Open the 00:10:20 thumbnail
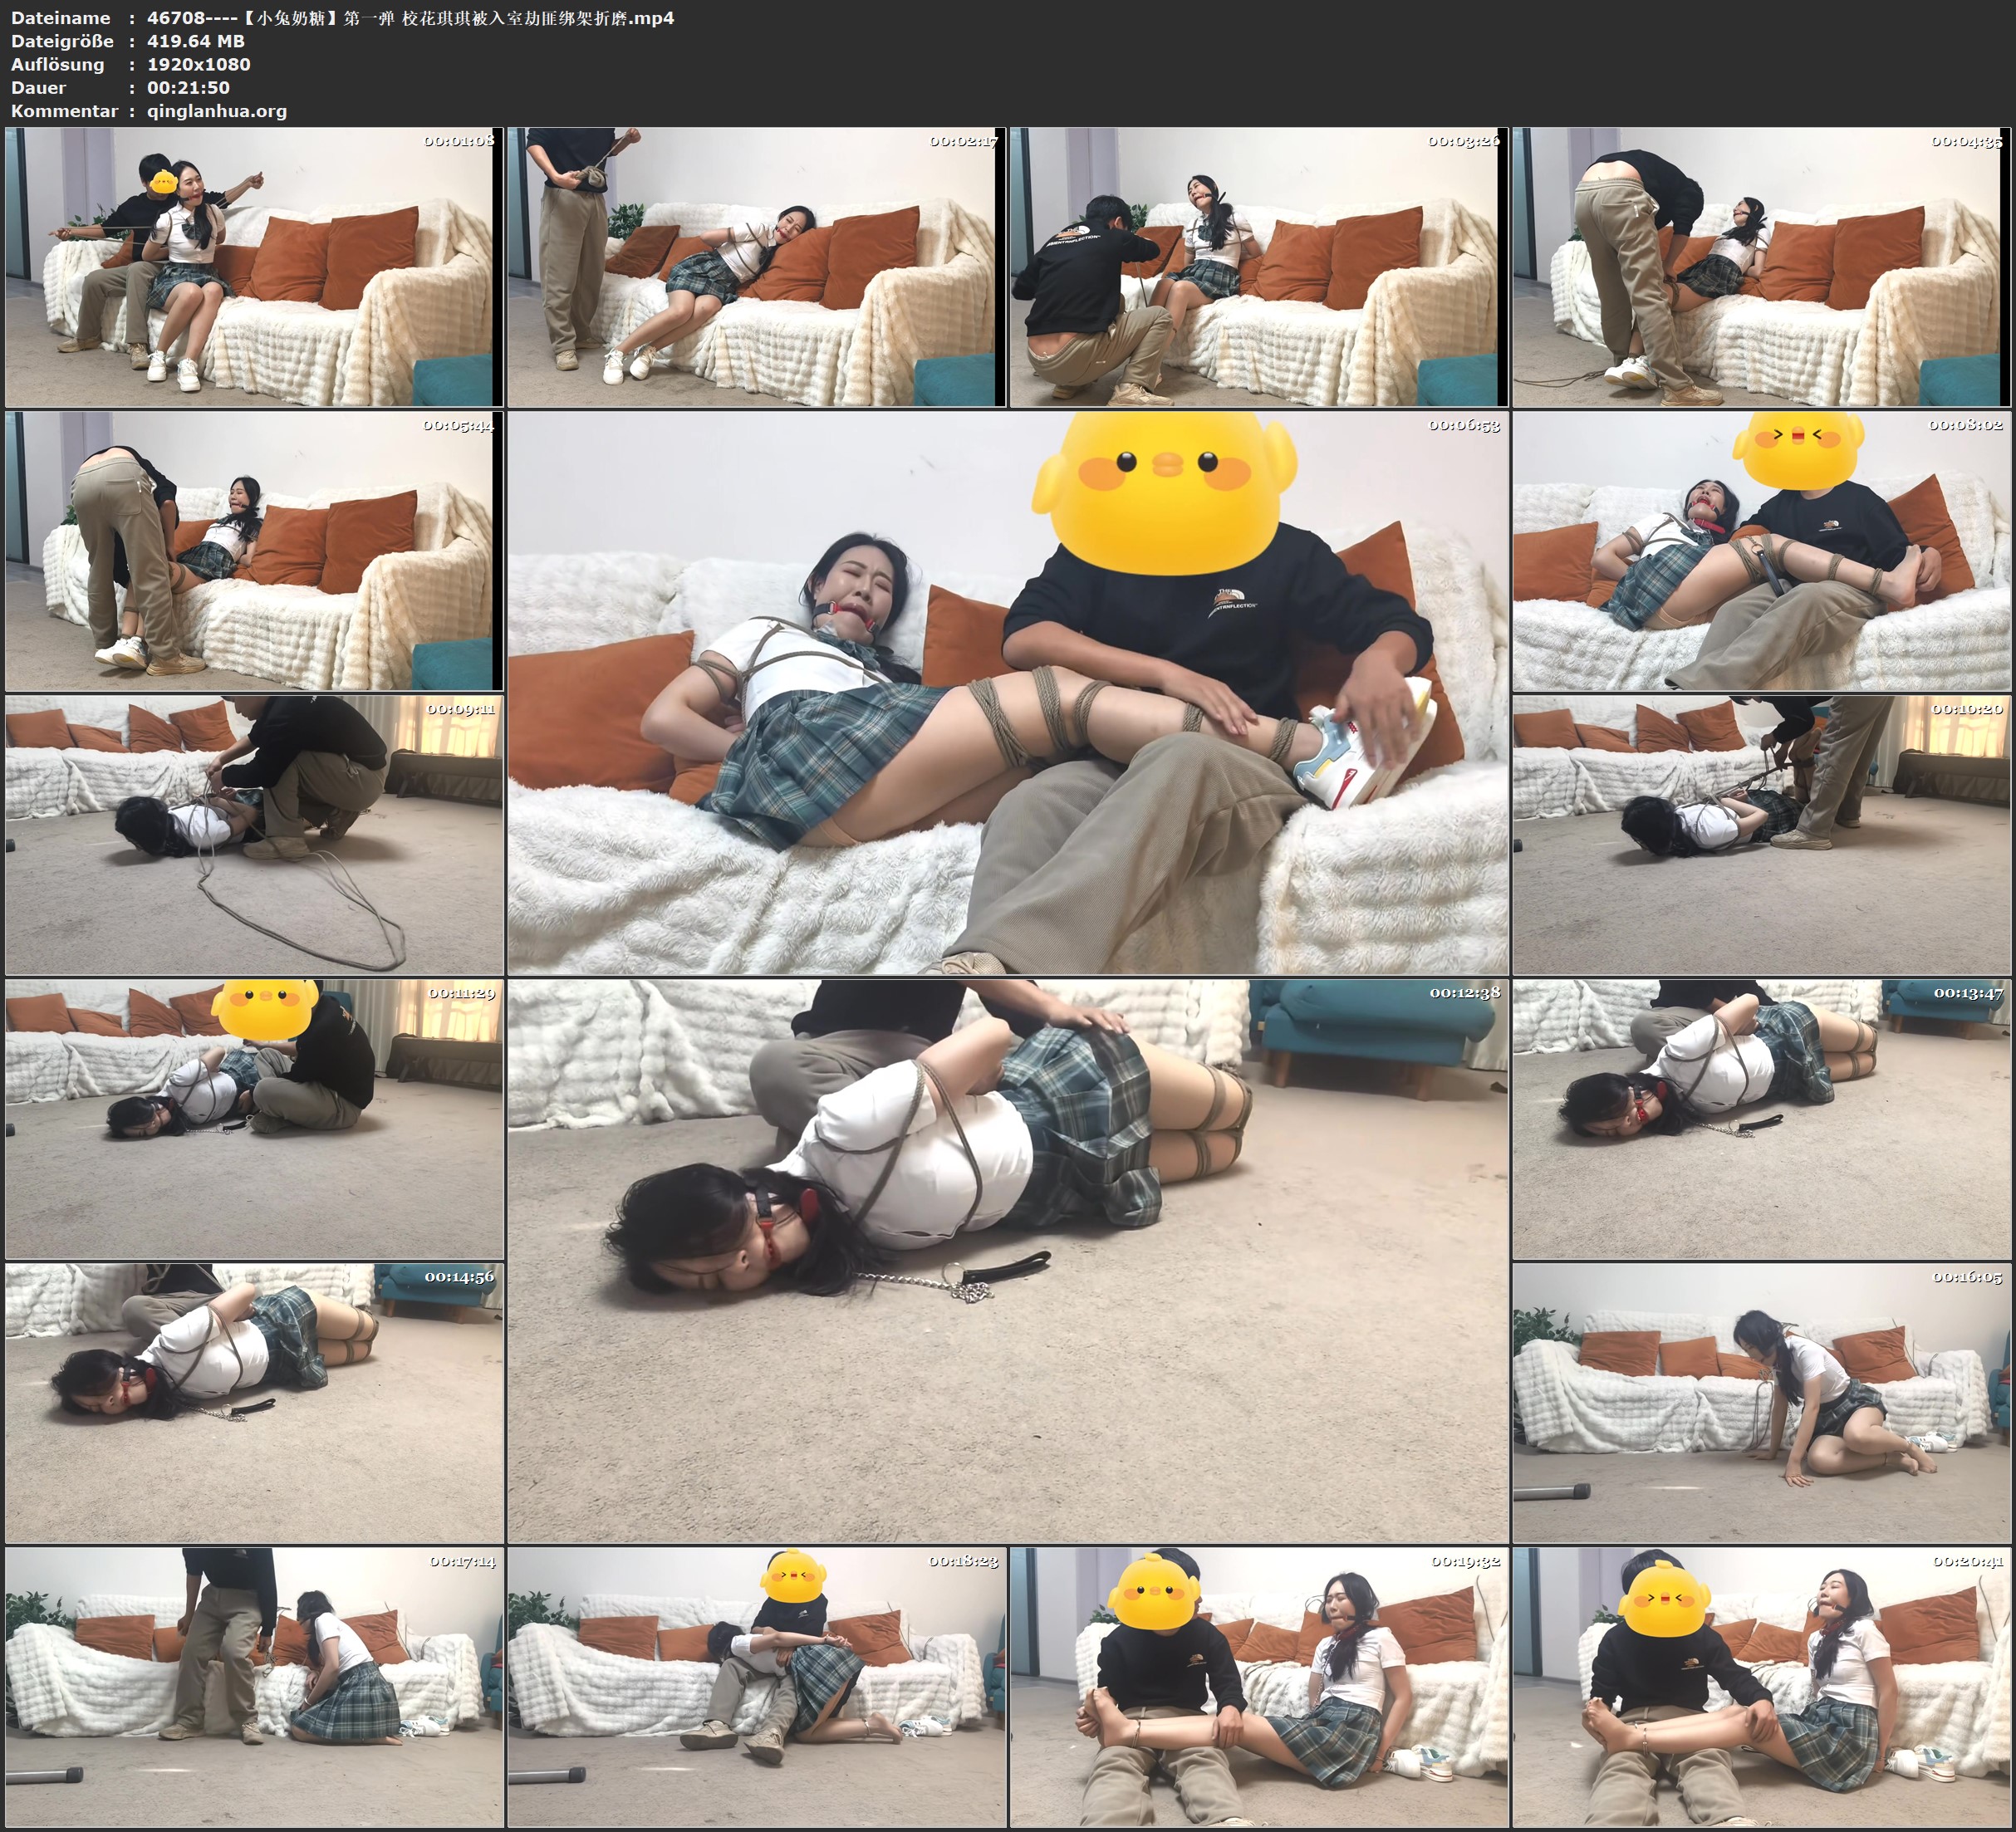2016x1832 pixels. (x=1760, y=835)
